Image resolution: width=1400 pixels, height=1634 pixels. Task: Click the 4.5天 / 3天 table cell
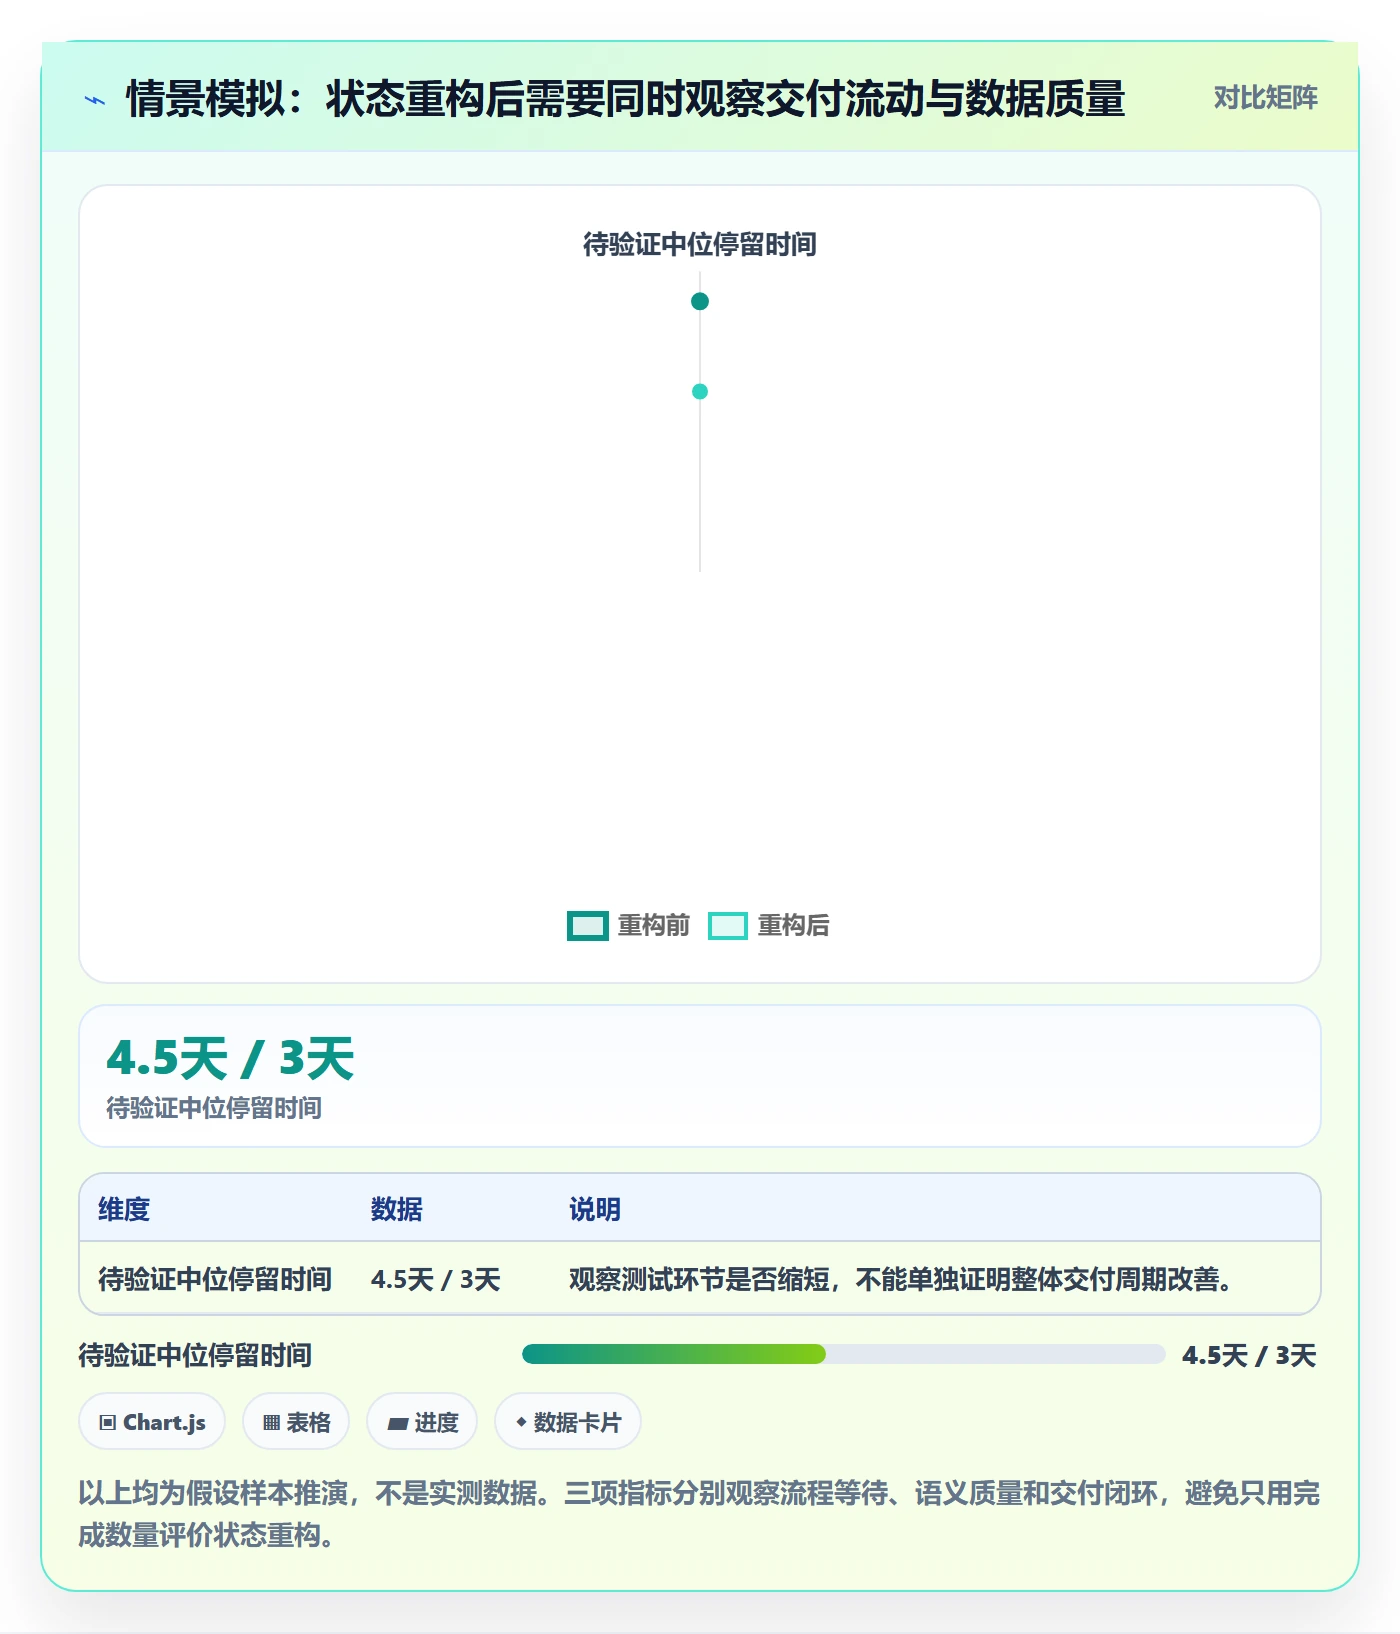pyautogui.click(x=435, y=1279)
